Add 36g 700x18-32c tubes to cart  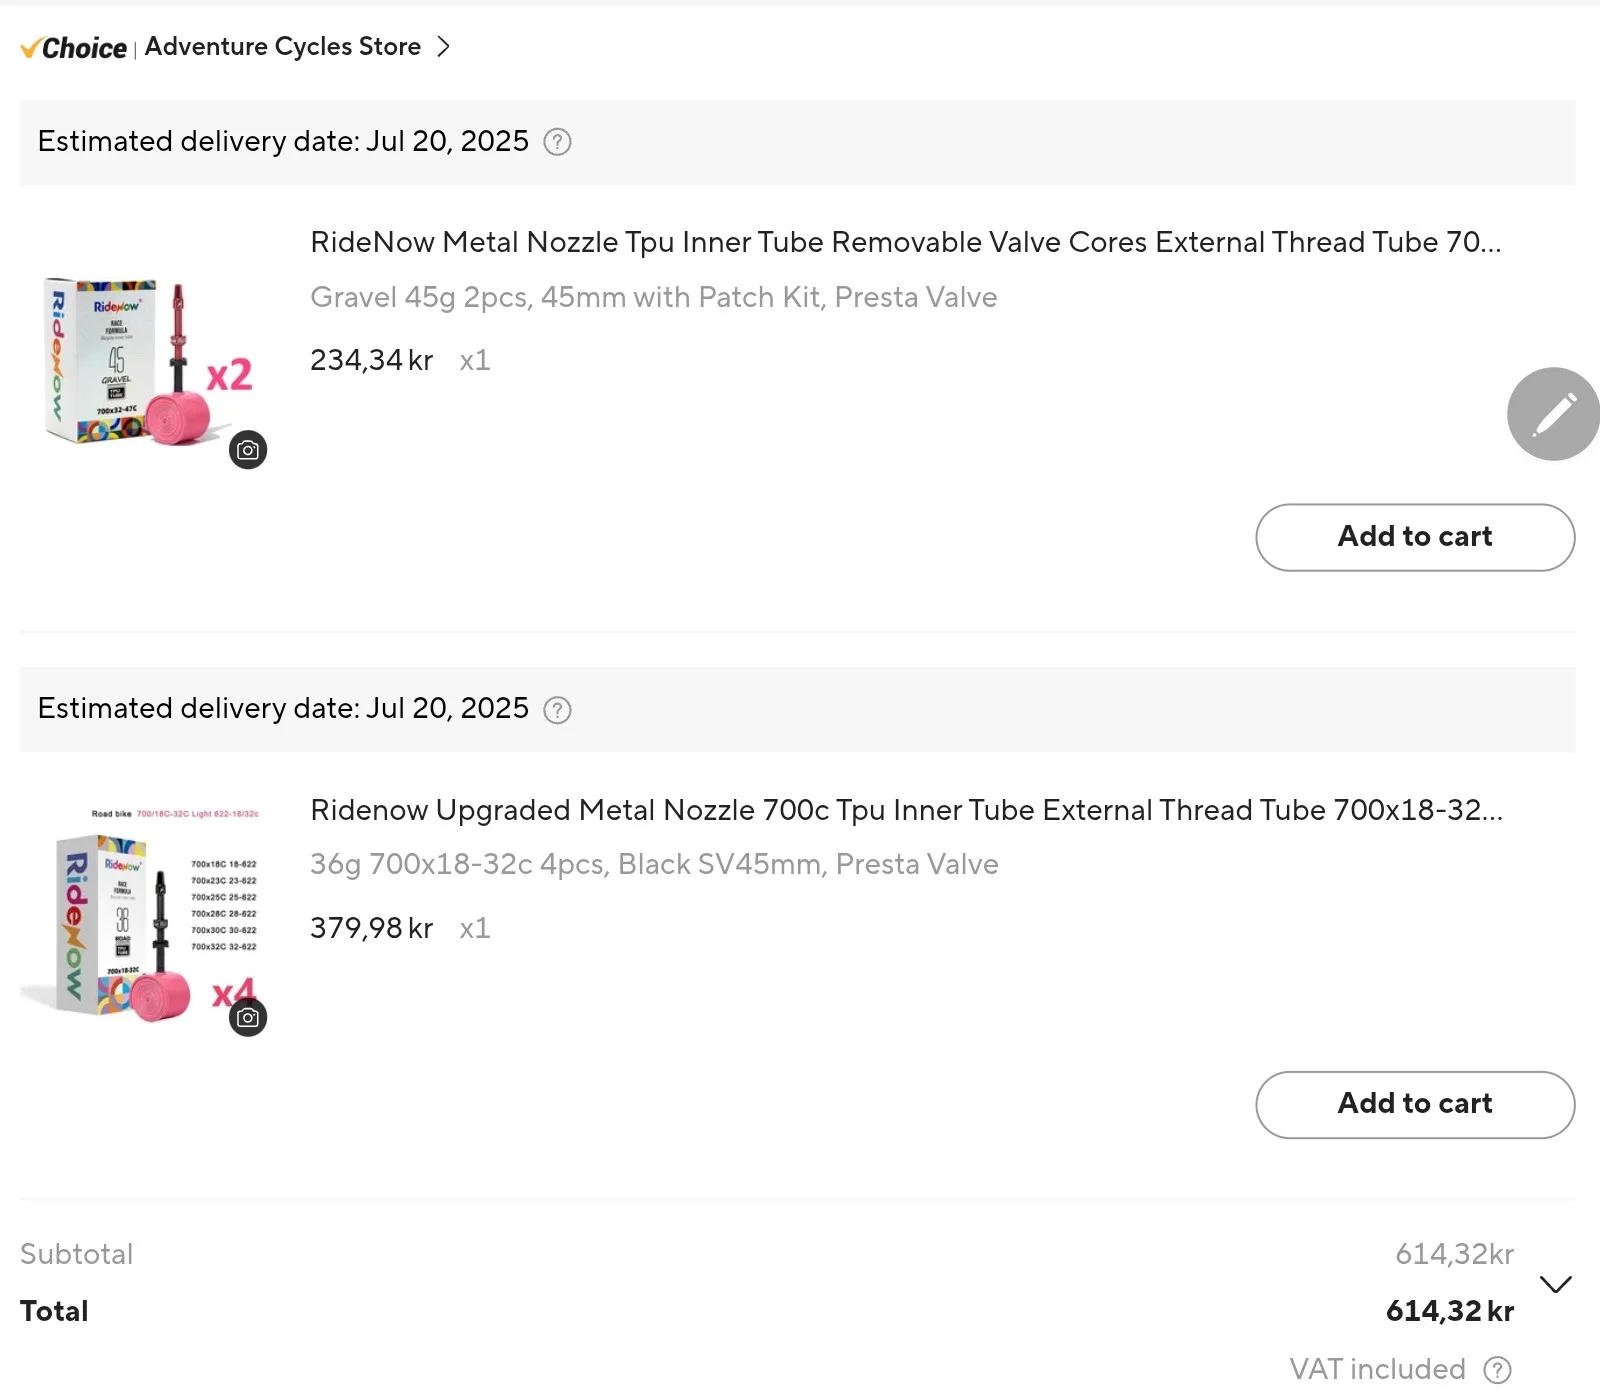(x=1414, y=1104)
